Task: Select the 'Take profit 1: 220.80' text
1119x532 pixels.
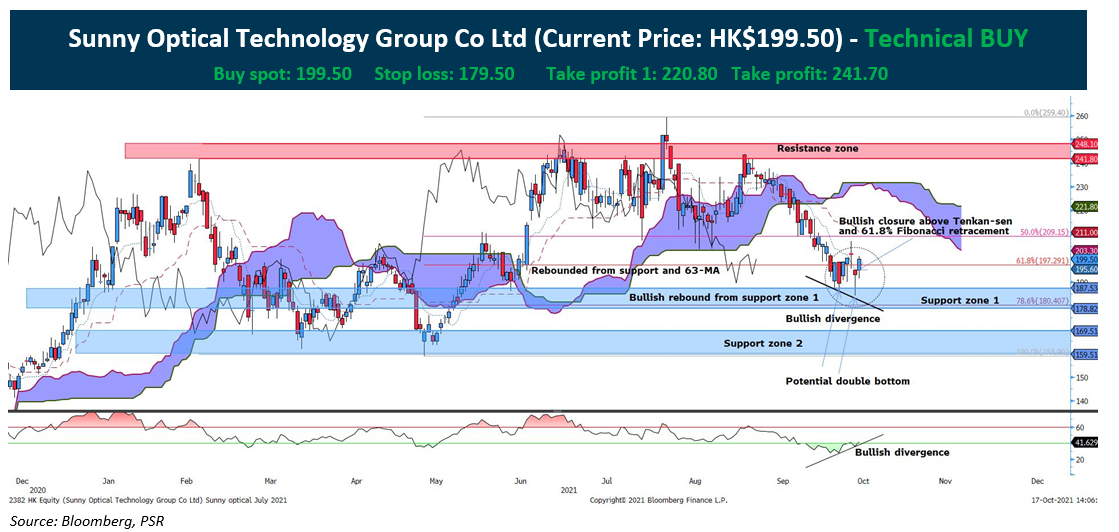Action: click(632, 73)
